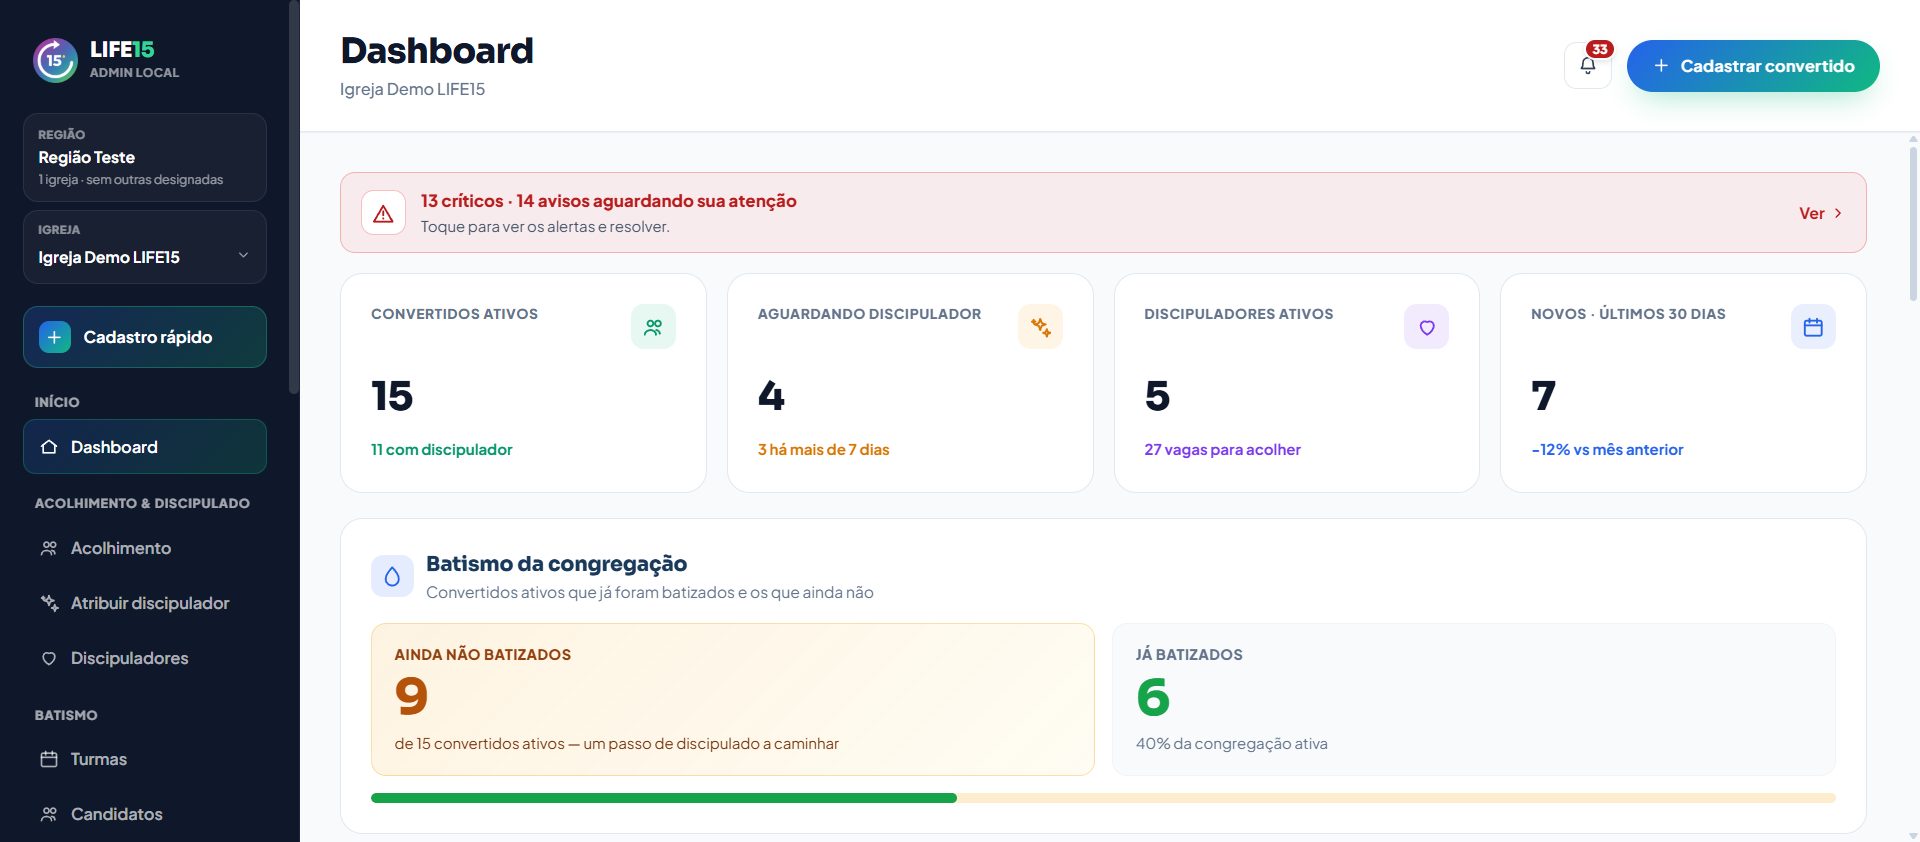Select Discipuladores in the sidebar
Screen dimensions: 1920x842
145,658
